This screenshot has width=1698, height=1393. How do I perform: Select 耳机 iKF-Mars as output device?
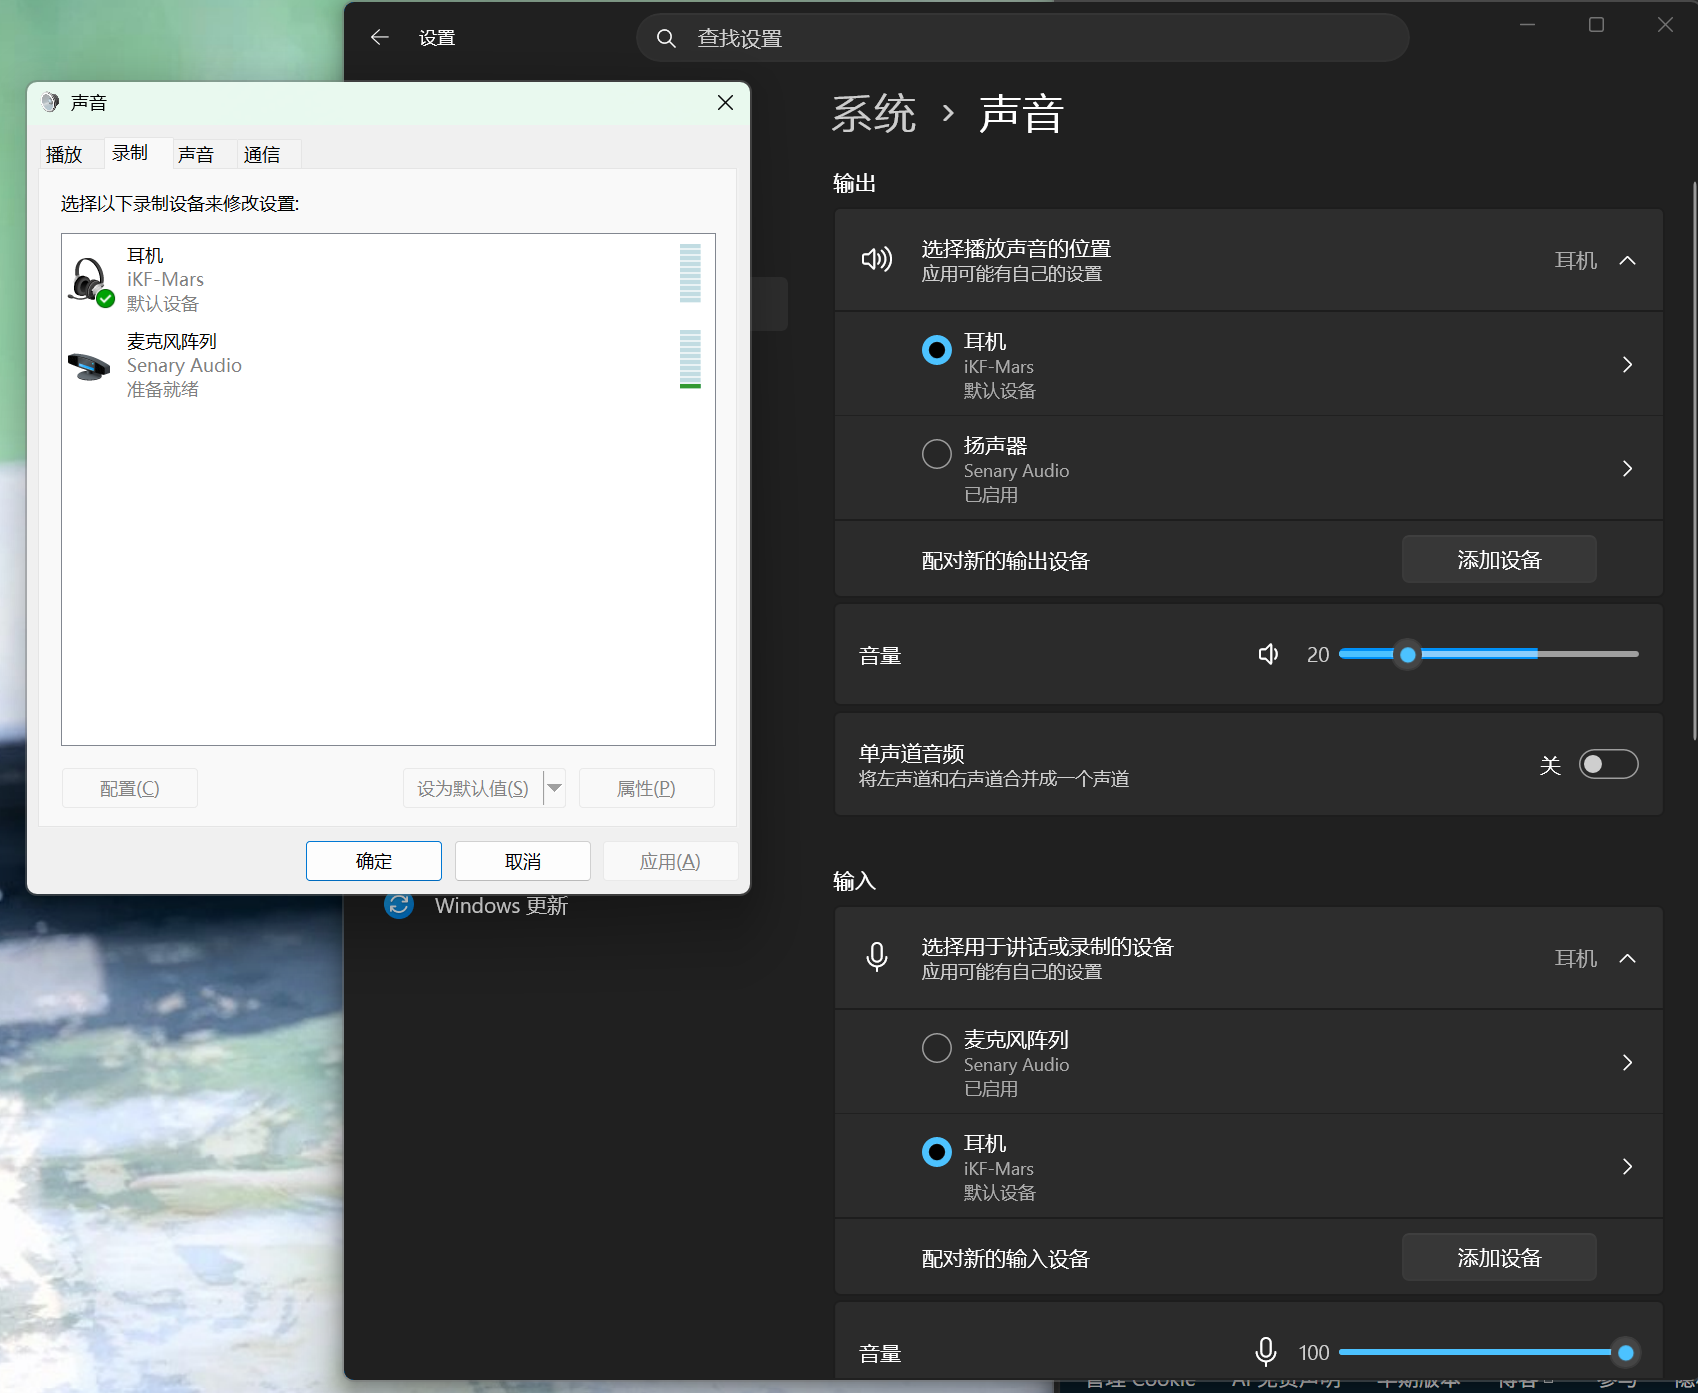(936, 350)
